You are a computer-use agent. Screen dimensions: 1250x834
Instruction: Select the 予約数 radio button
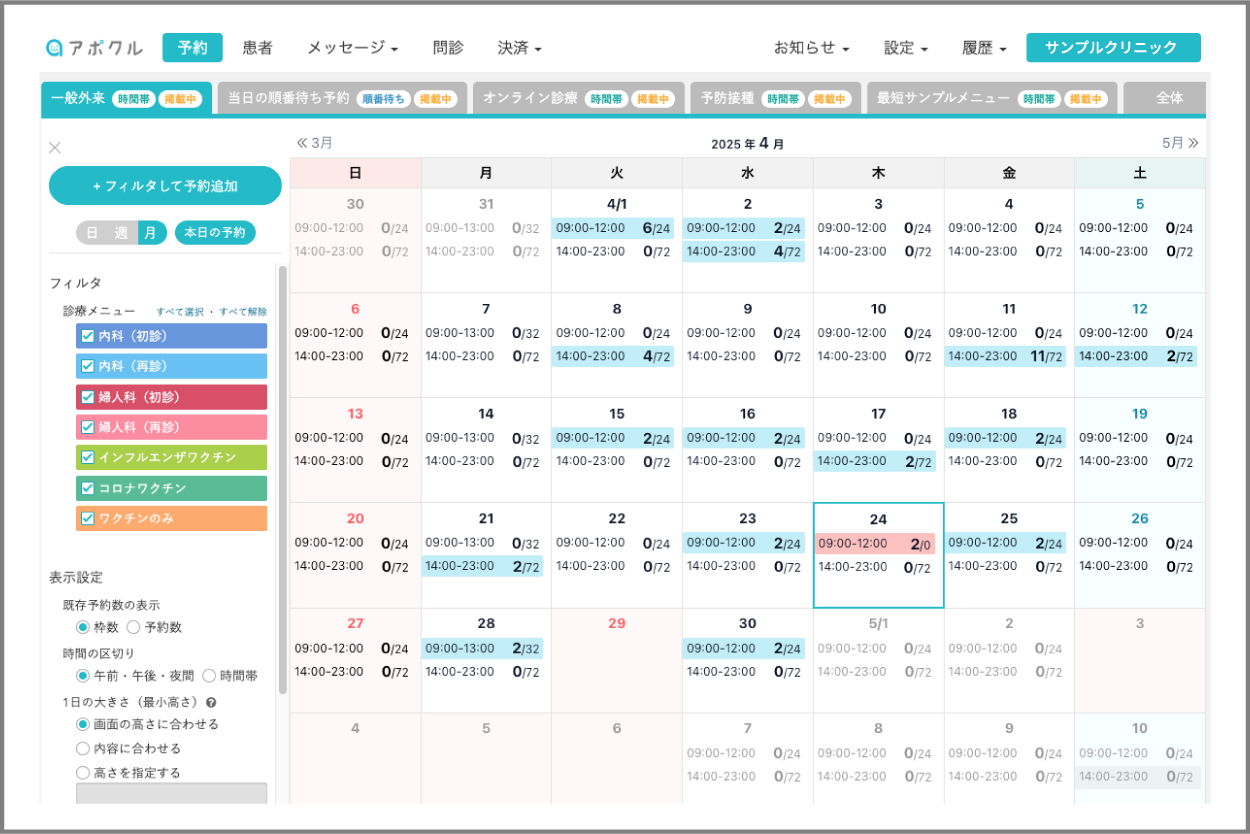pyautogui.click(x=133, y=627)
